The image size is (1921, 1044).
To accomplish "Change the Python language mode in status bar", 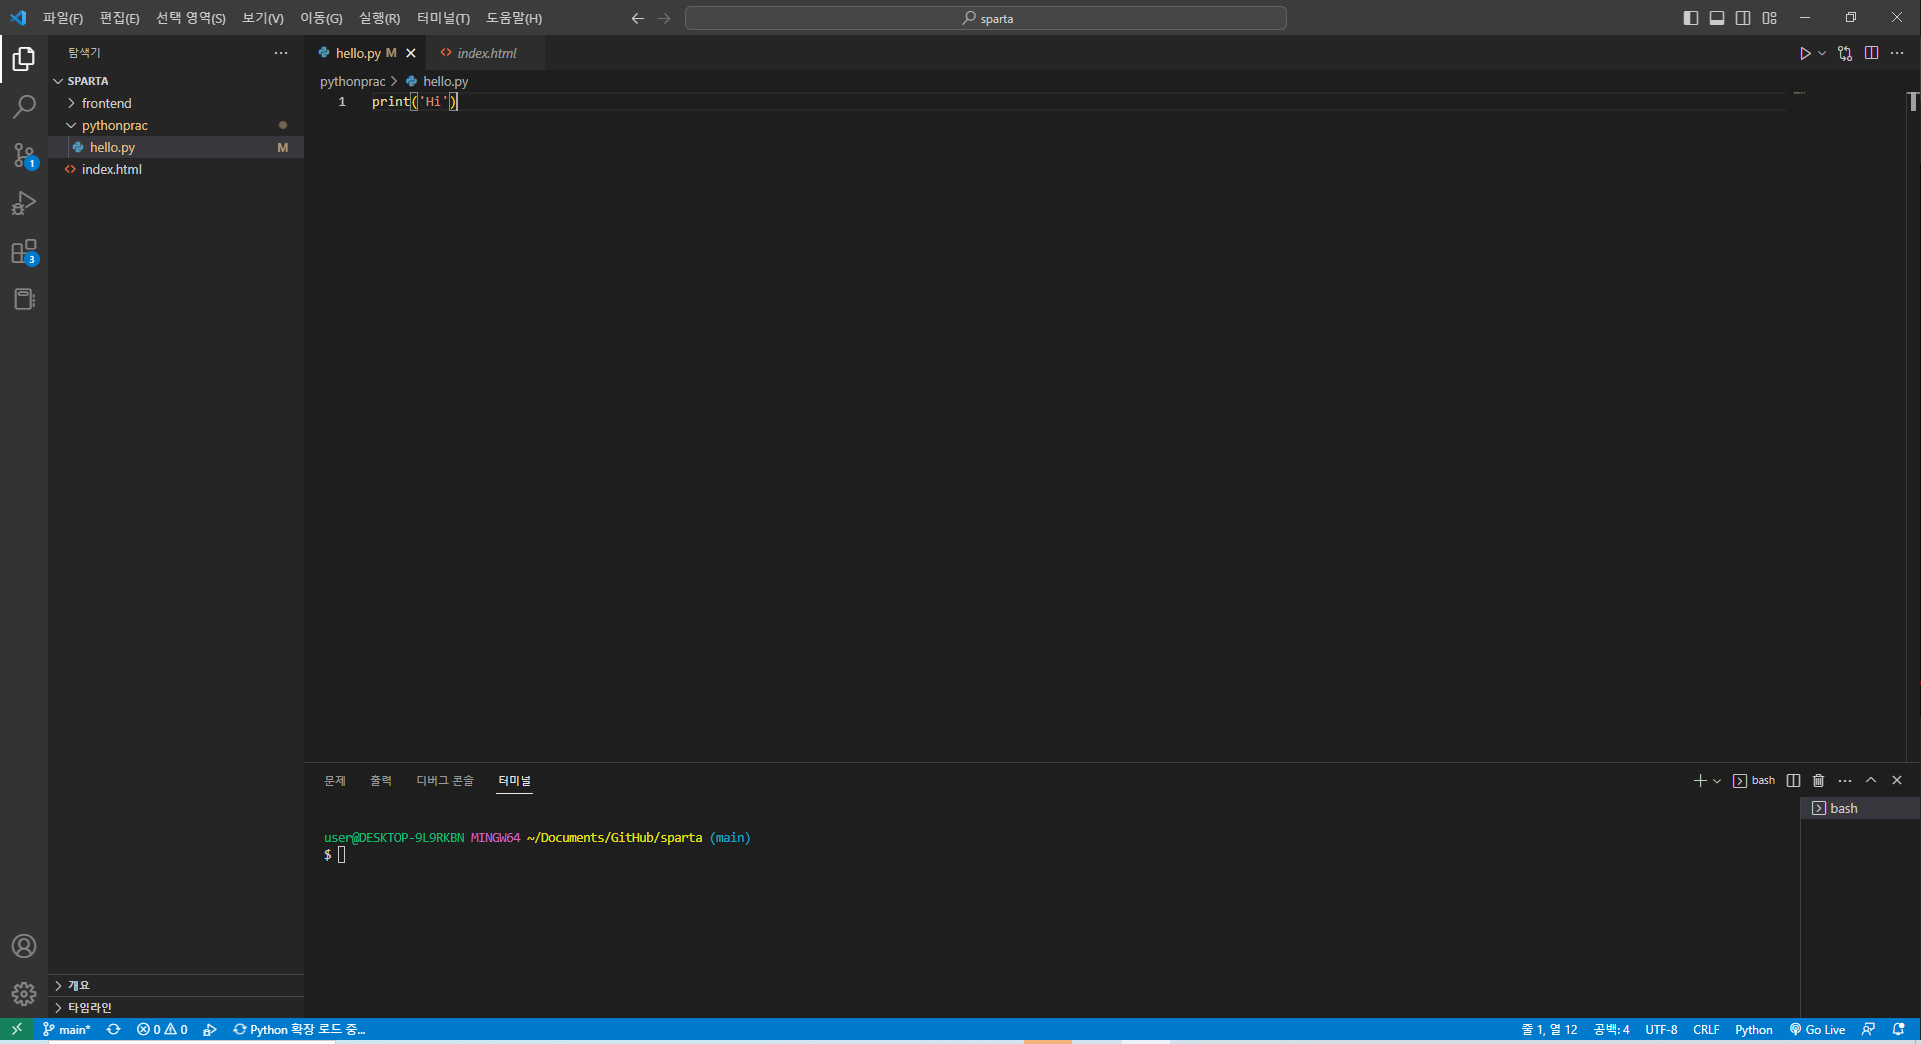I will 1753,1029.
